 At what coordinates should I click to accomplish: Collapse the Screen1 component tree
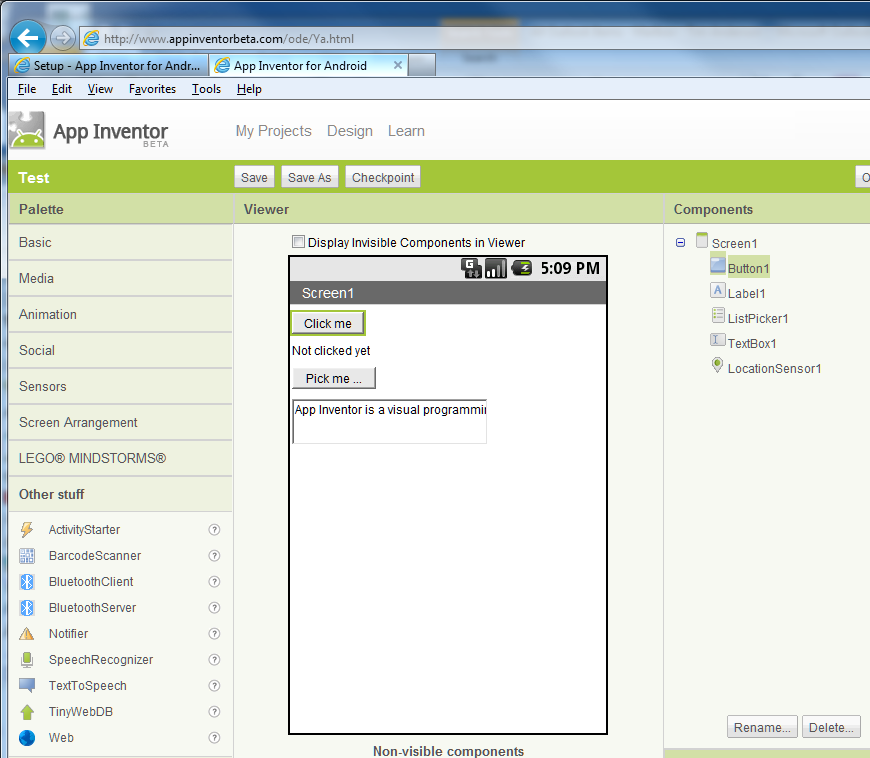pyautogui.click(x=680, y=242)
